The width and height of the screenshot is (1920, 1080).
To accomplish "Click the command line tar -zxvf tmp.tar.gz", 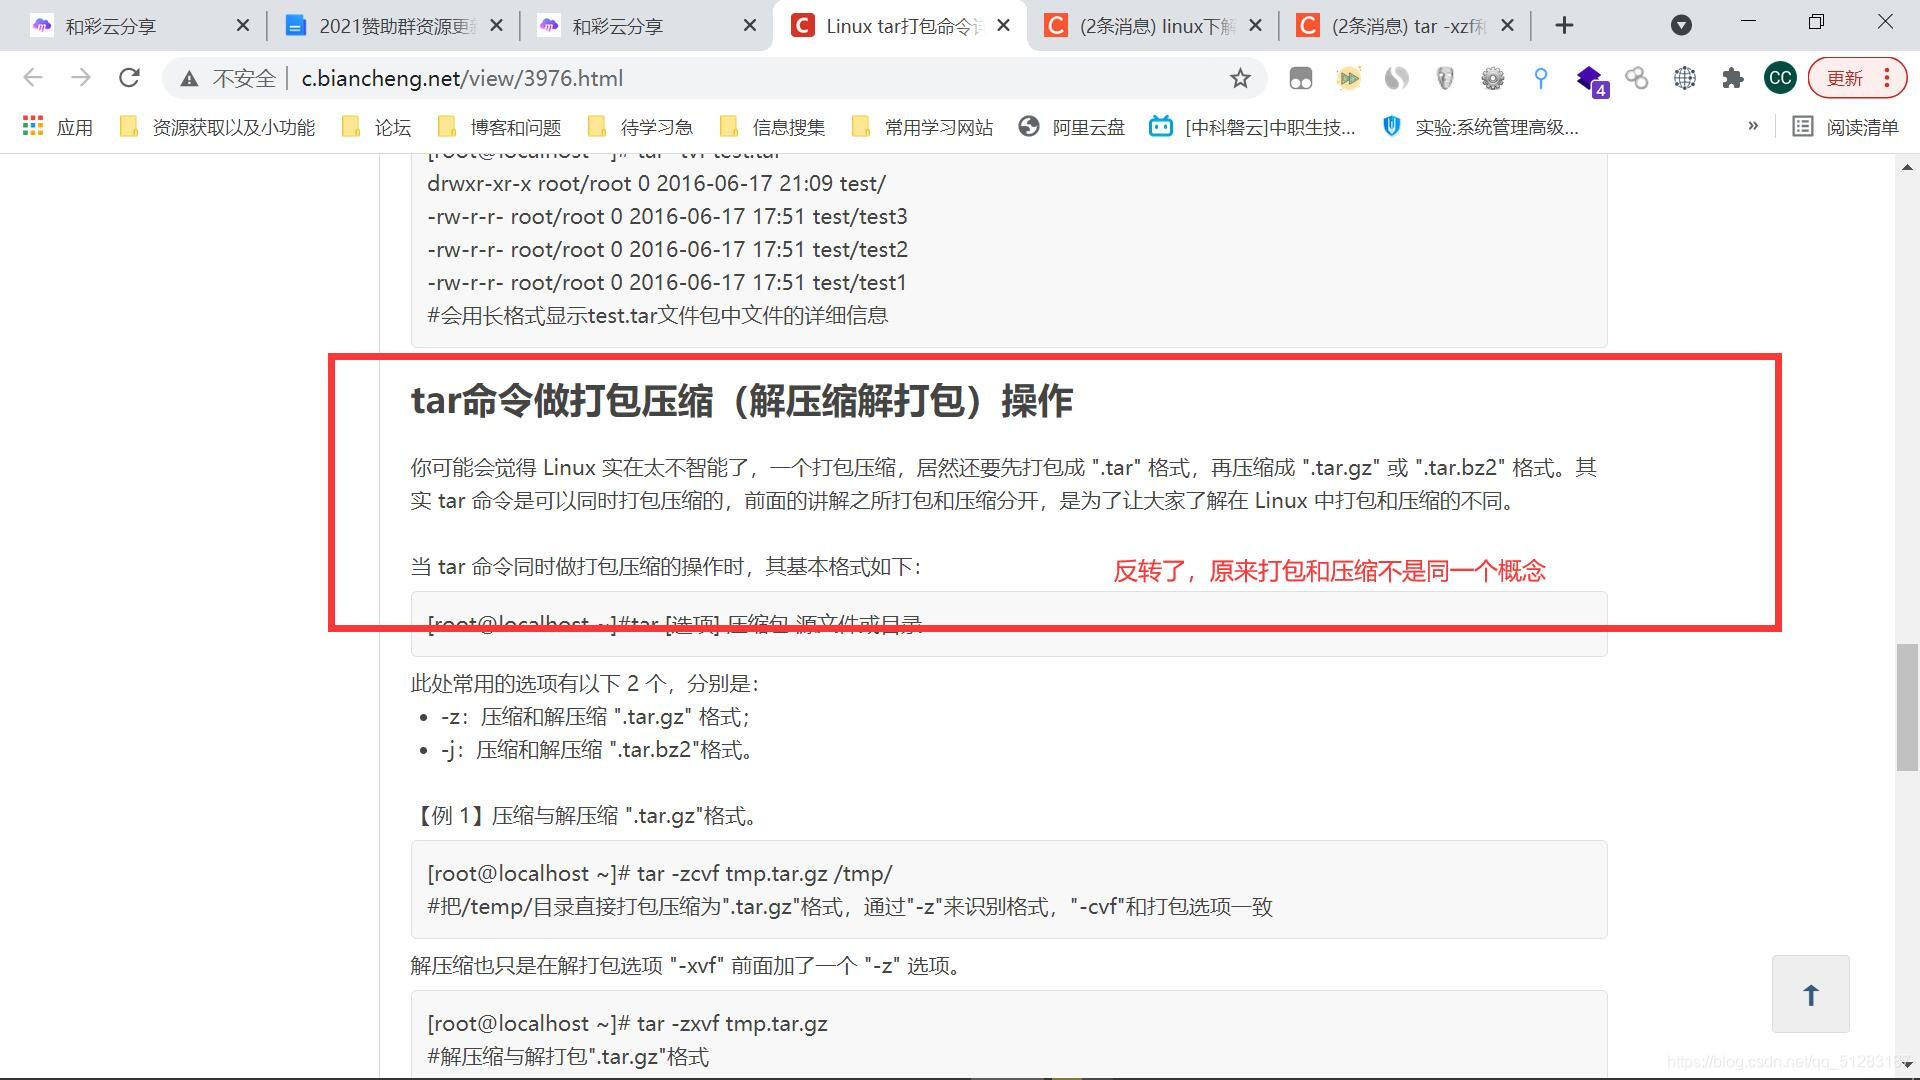I will 627,1023.
